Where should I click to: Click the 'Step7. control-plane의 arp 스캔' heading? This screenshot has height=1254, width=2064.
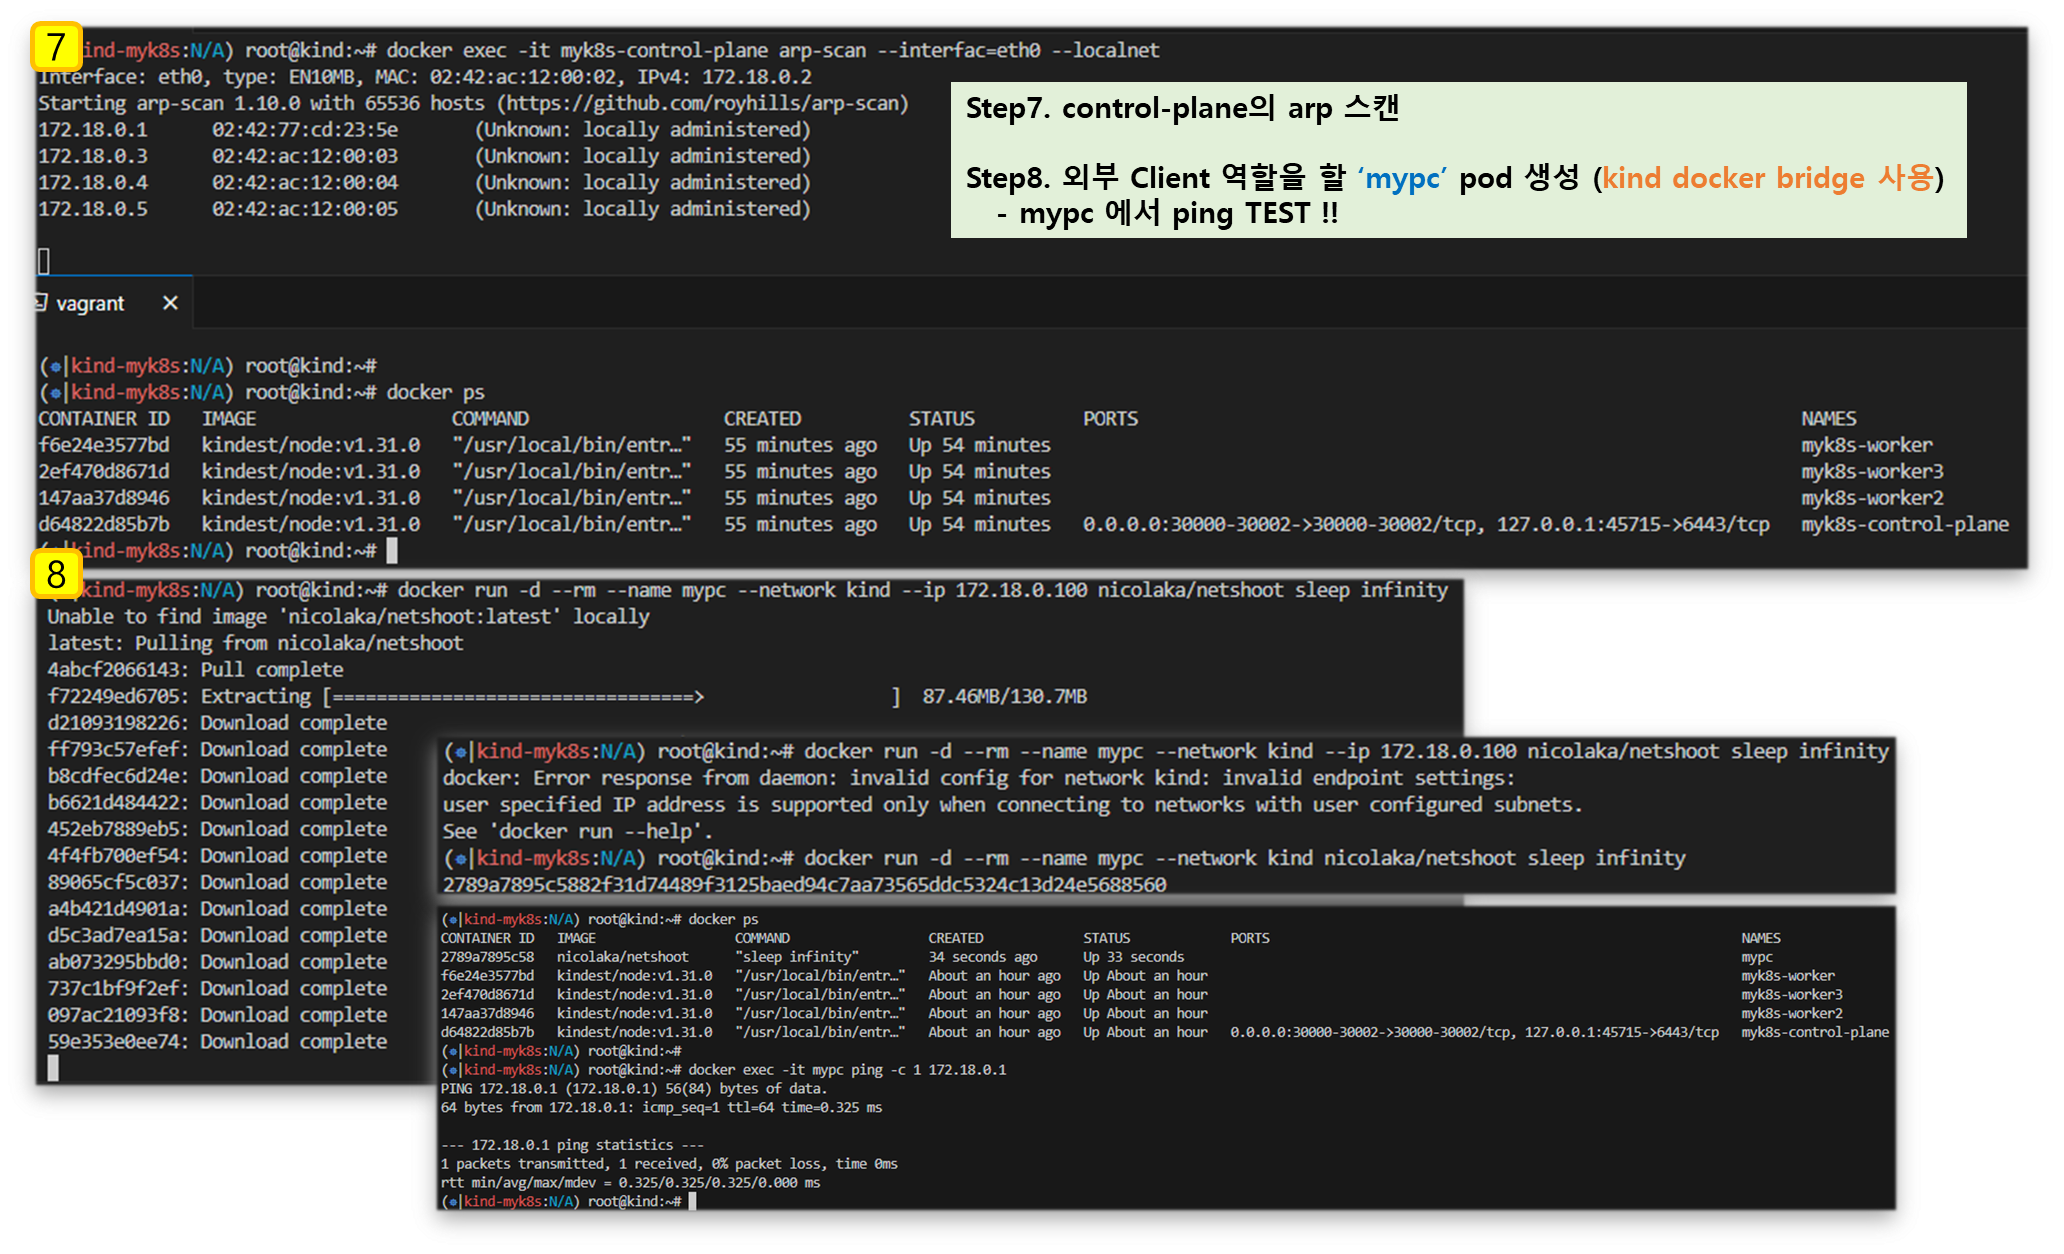pos(1182,108)
